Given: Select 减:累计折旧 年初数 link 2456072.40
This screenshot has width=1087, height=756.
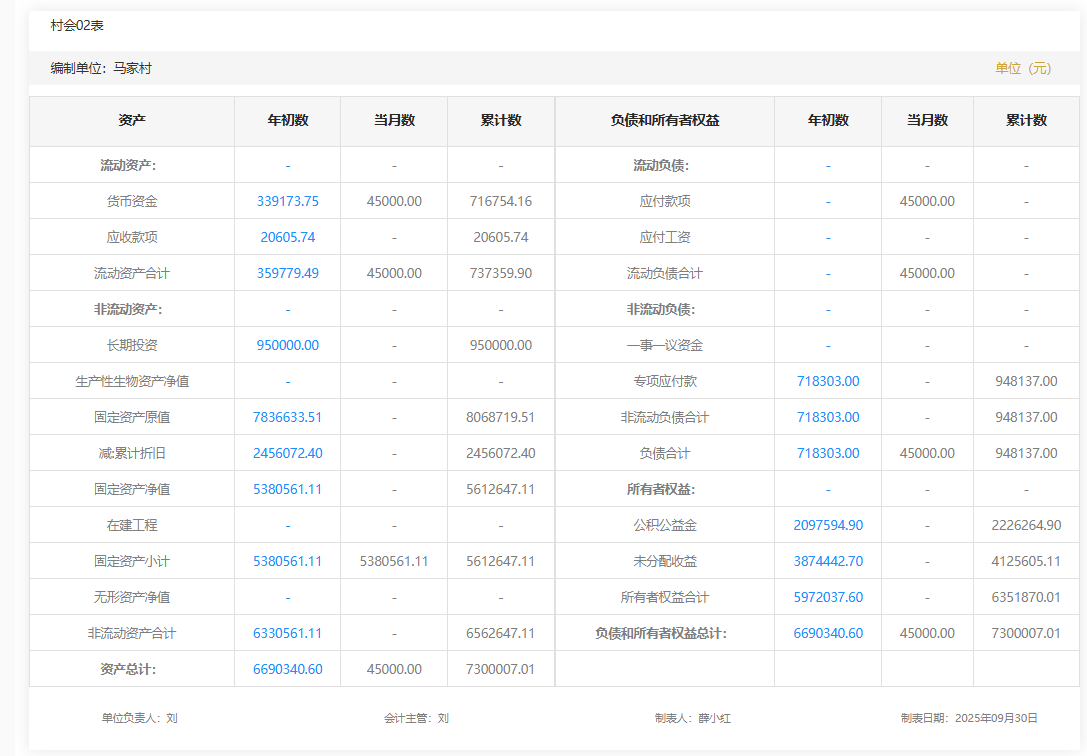Looking at the screenshot, I should point(287,453).
